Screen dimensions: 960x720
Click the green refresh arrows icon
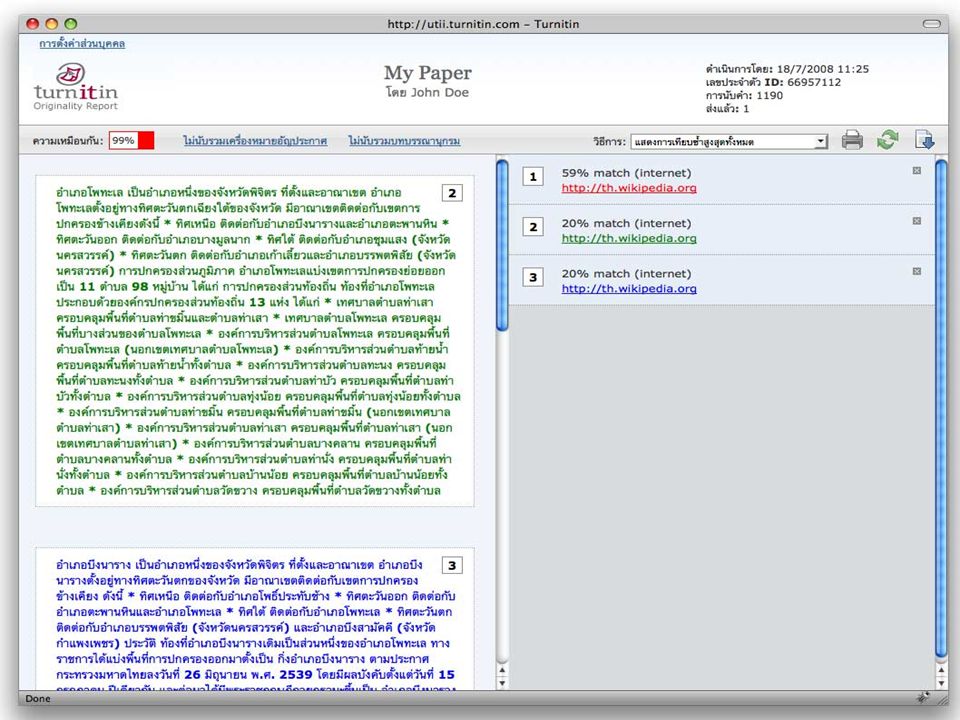point(887,140)
